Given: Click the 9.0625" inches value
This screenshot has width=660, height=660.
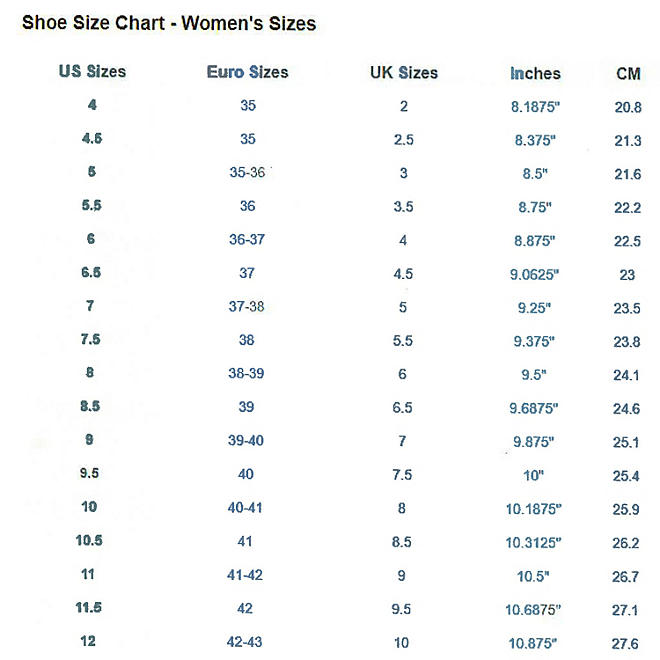Looking at the screenshot, I should tap(535, 274).
